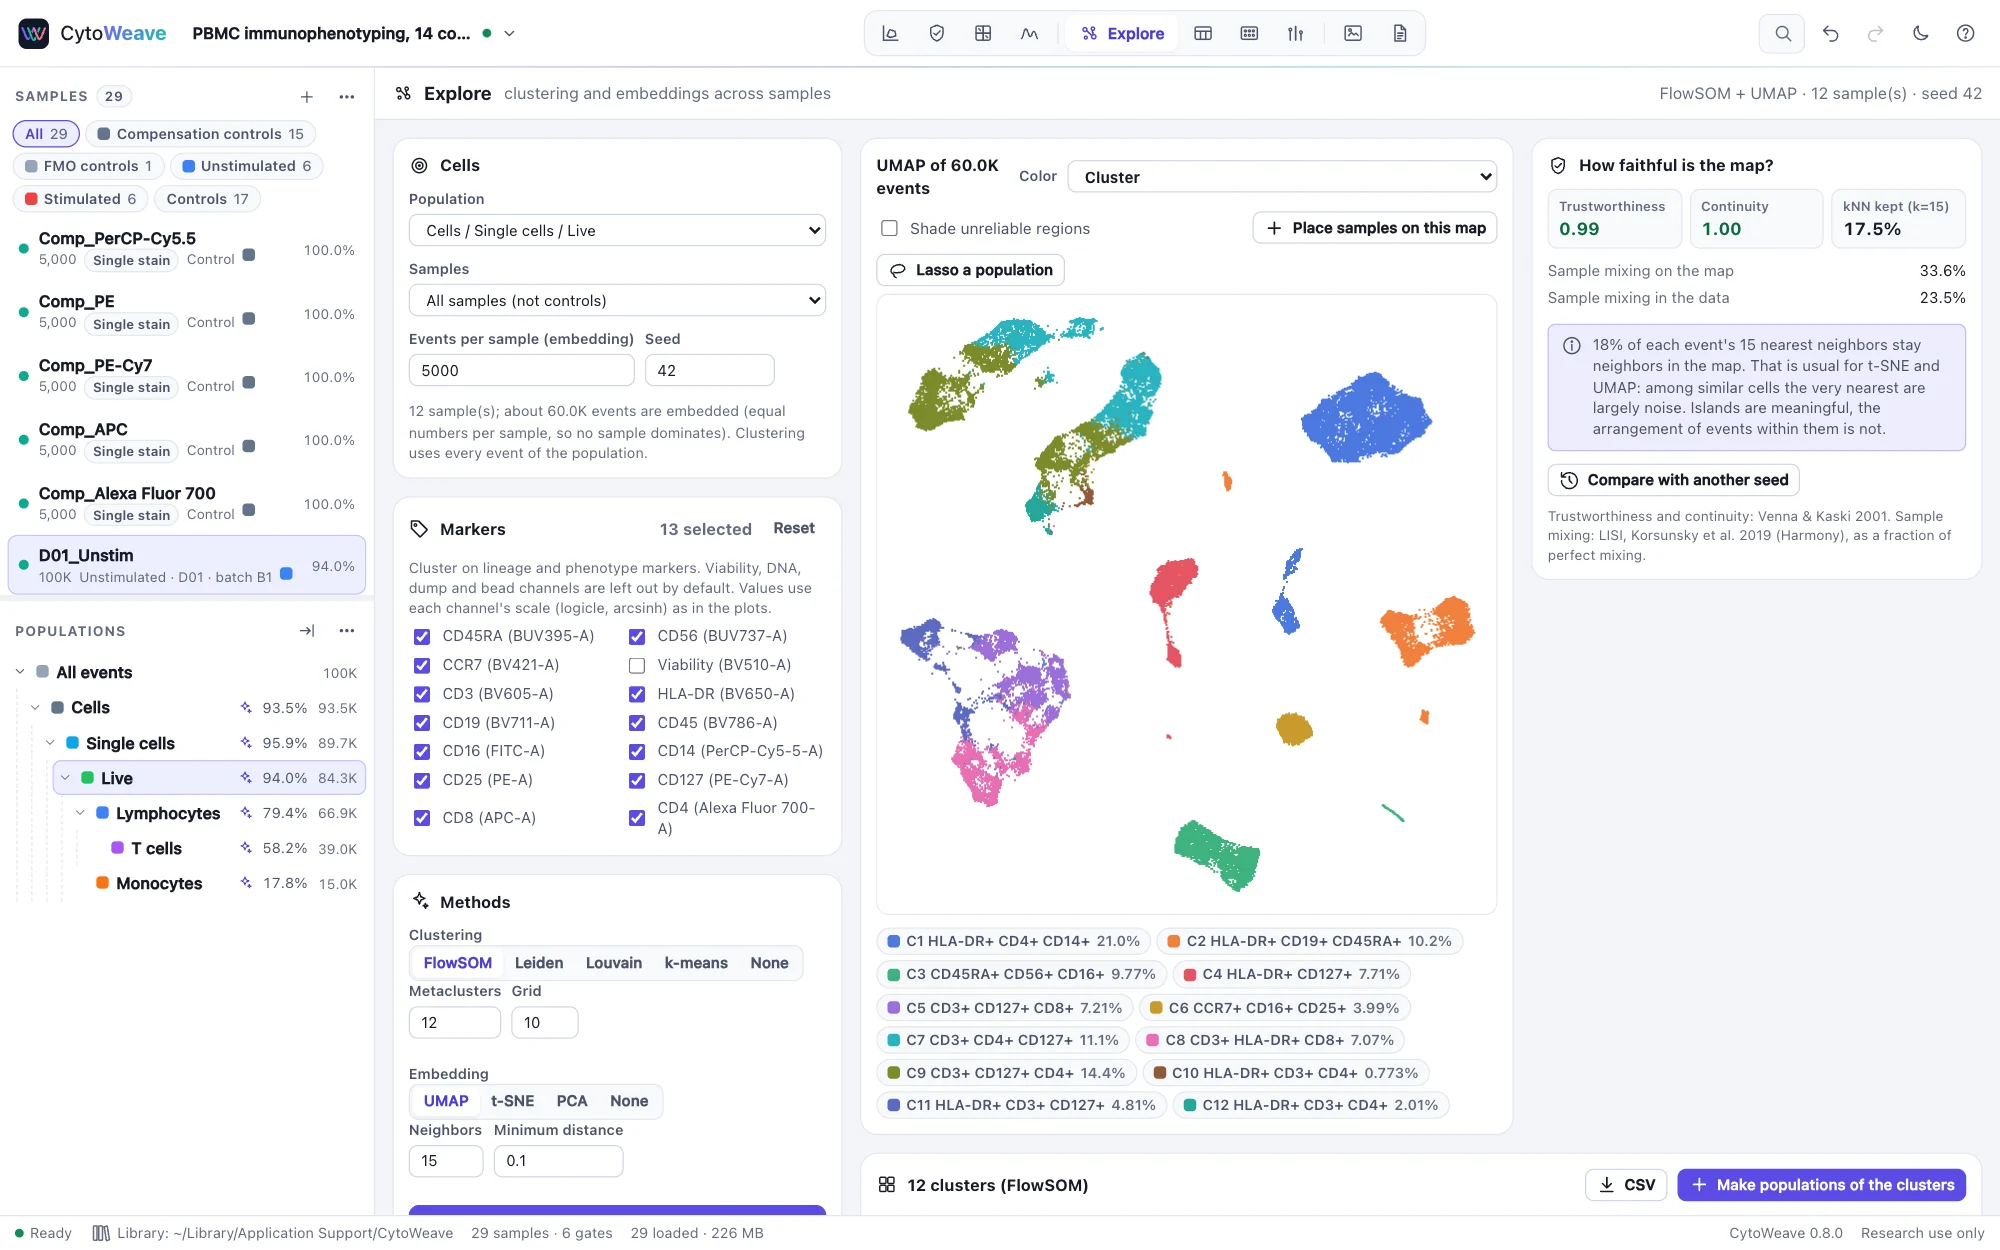Select t-SNE embedding option
2000x1250 pixels.
pyautogui.click(x=512, y=1101)
